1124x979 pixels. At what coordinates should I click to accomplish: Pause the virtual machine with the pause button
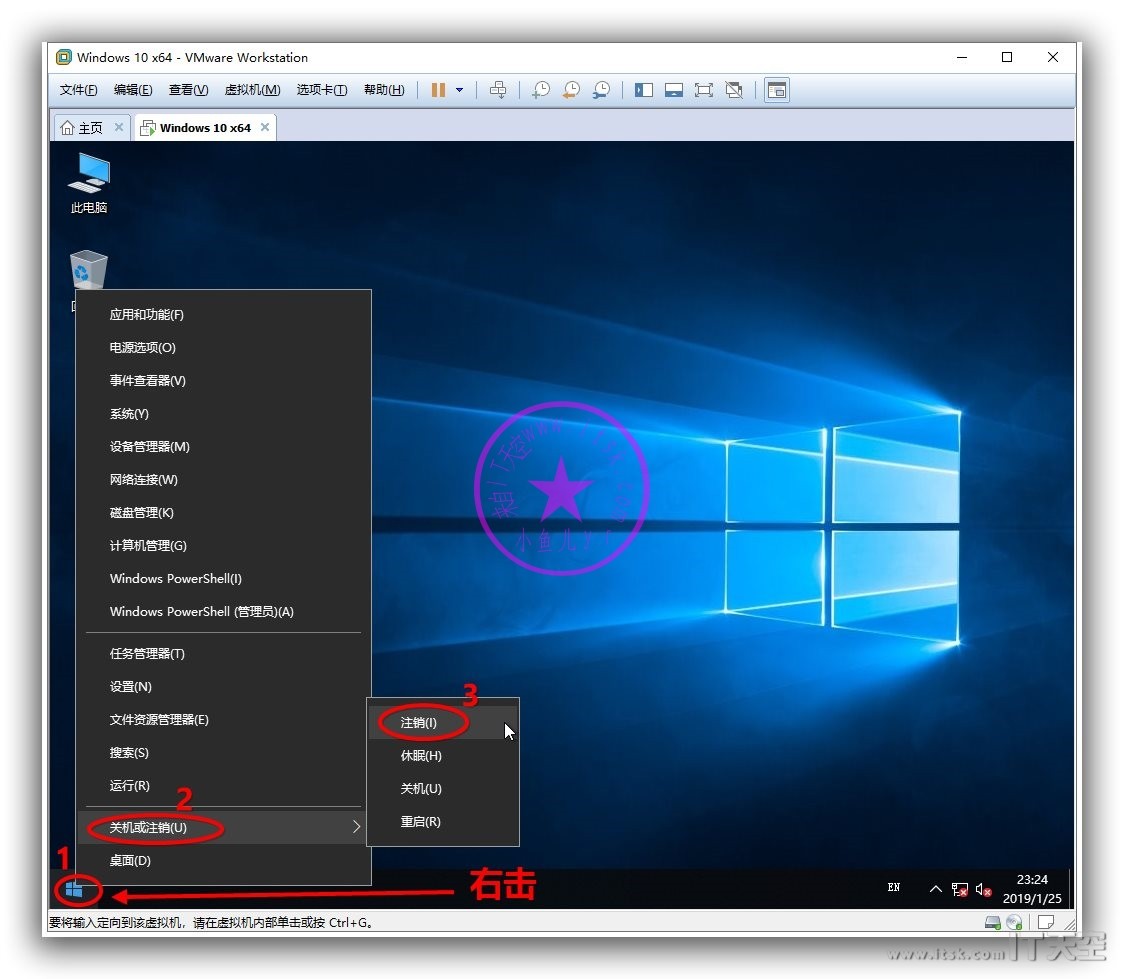pyautogui.click(x=438, y=90)
